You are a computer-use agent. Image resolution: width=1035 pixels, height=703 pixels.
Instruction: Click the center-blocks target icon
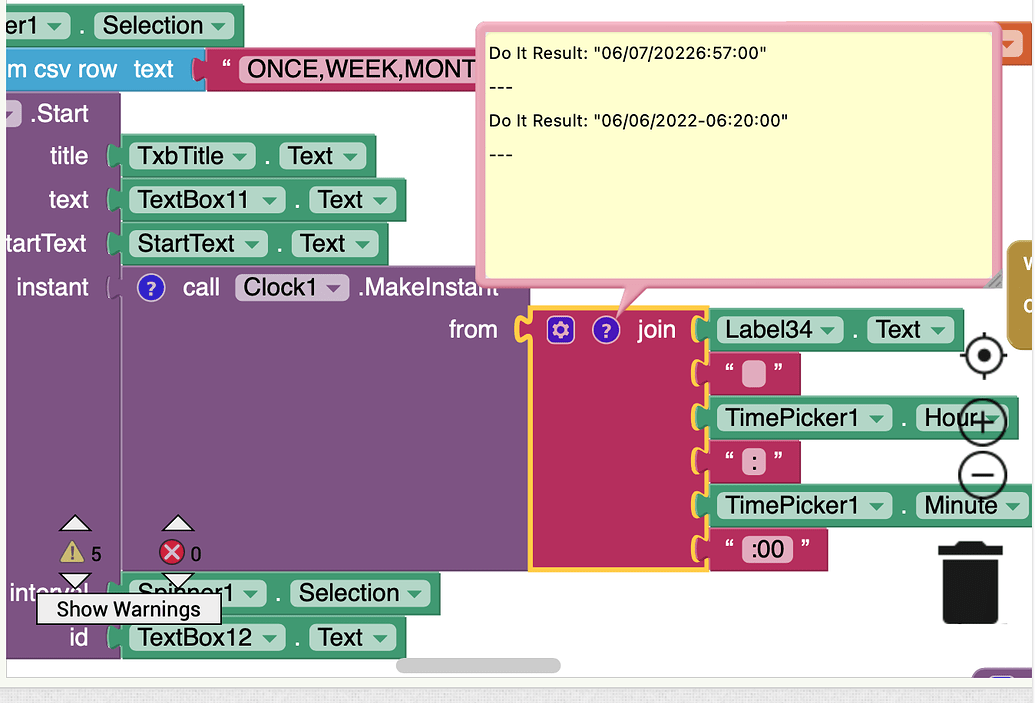[984, 355]
